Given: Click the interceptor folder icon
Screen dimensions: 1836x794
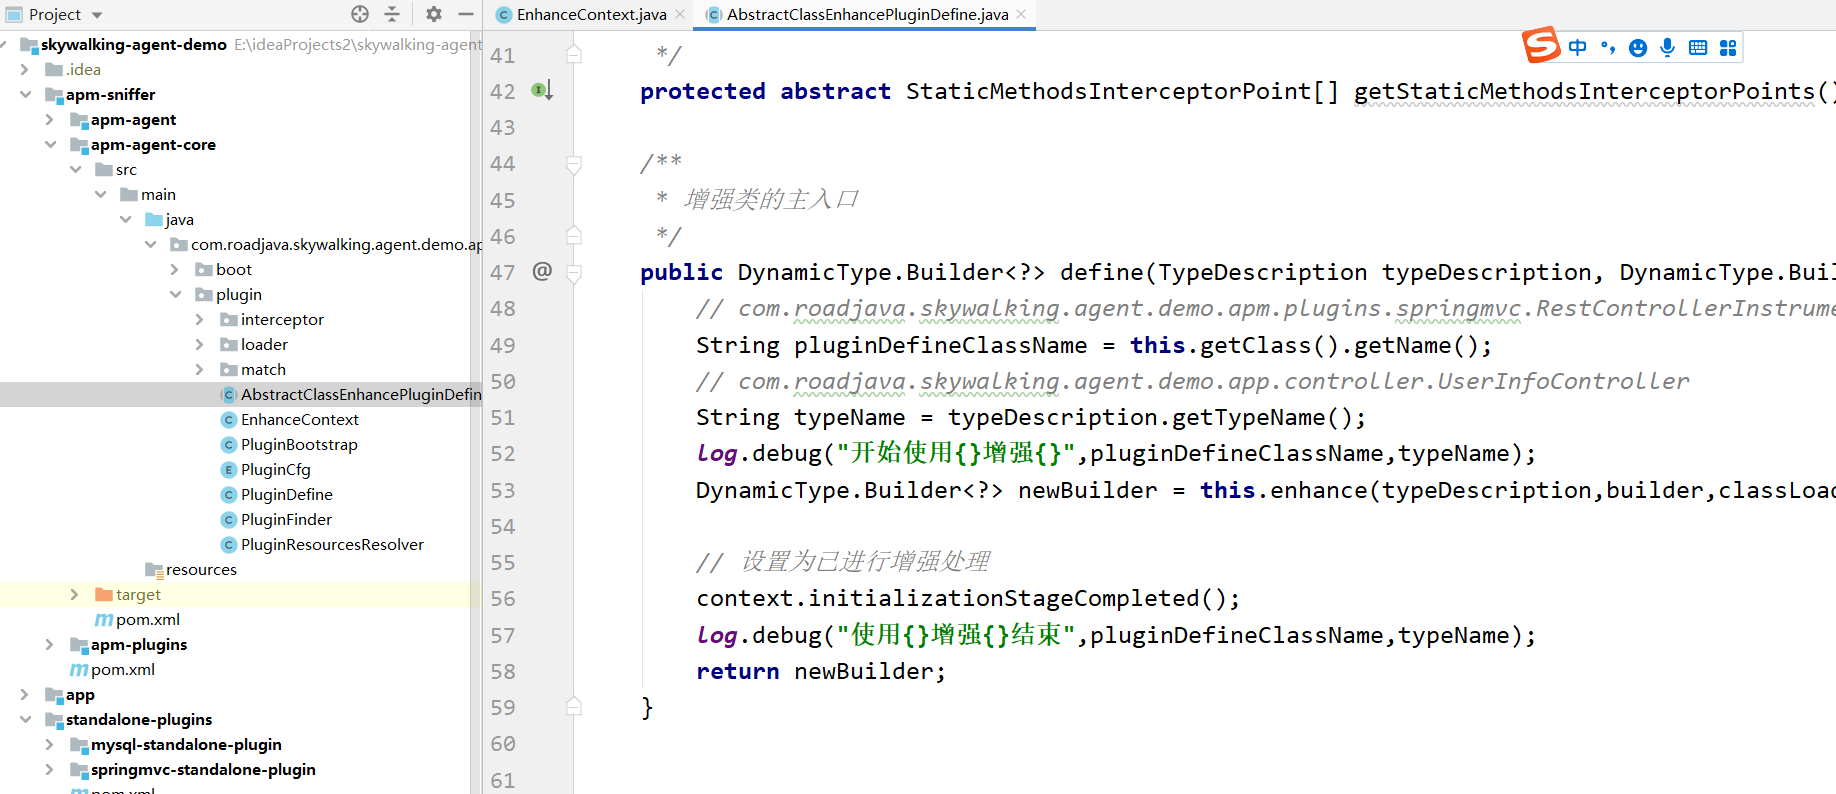Looking at the screenshot, I should (x=228, y=319).
